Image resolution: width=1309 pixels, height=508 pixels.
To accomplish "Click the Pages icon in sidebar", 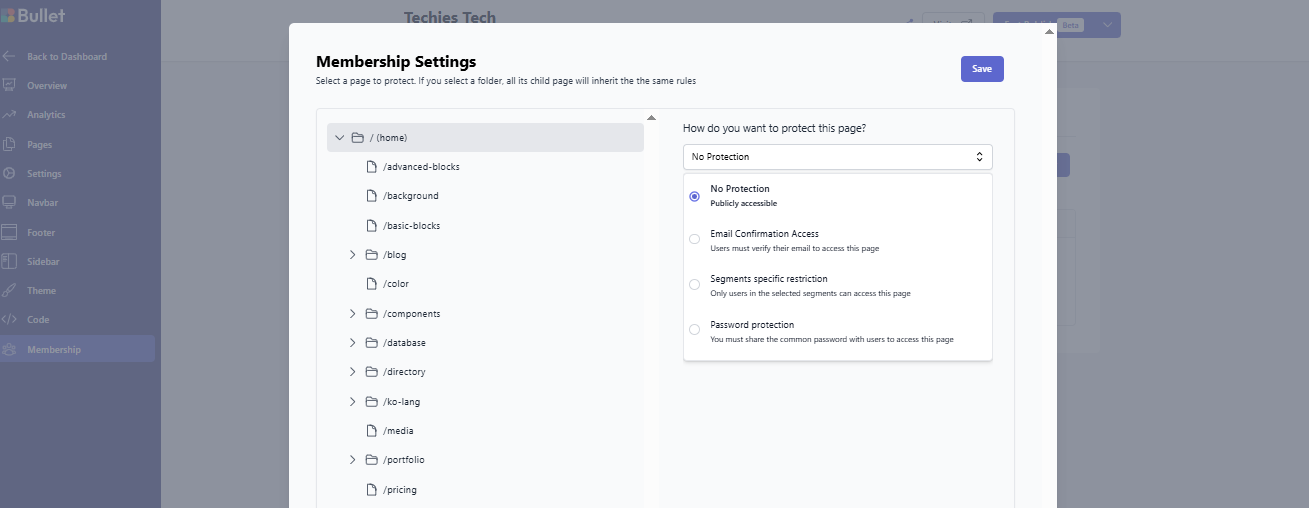I will pos(9,145).
